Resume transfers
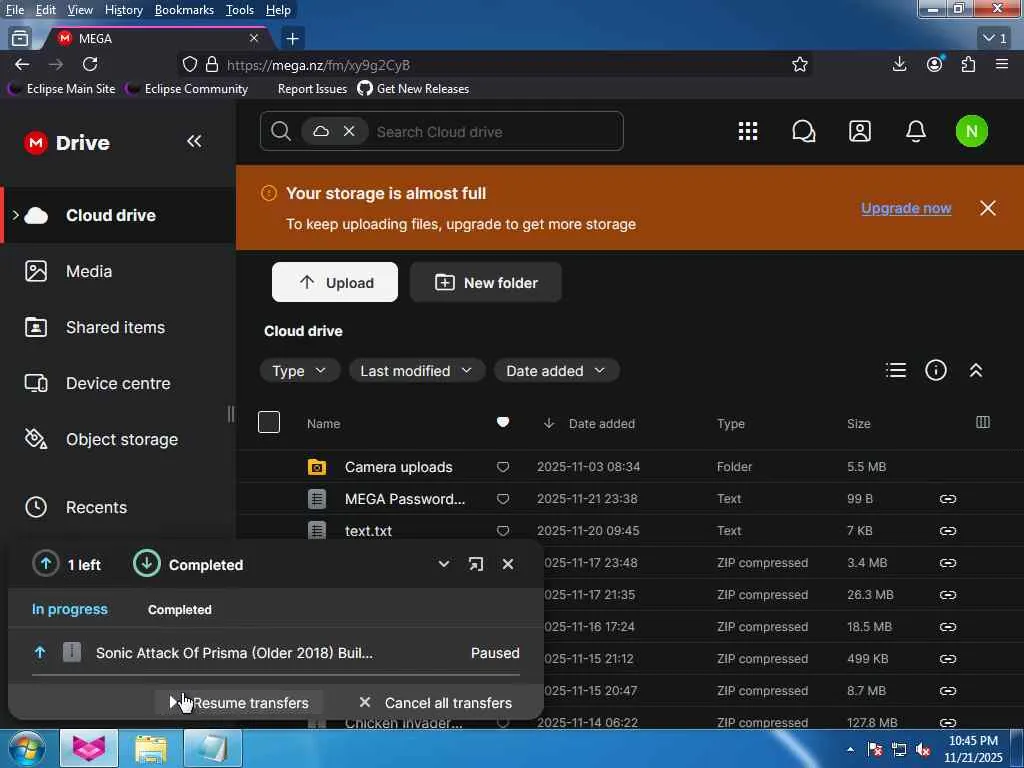Screen dimensions: 1024x768 tap(239, 703)
